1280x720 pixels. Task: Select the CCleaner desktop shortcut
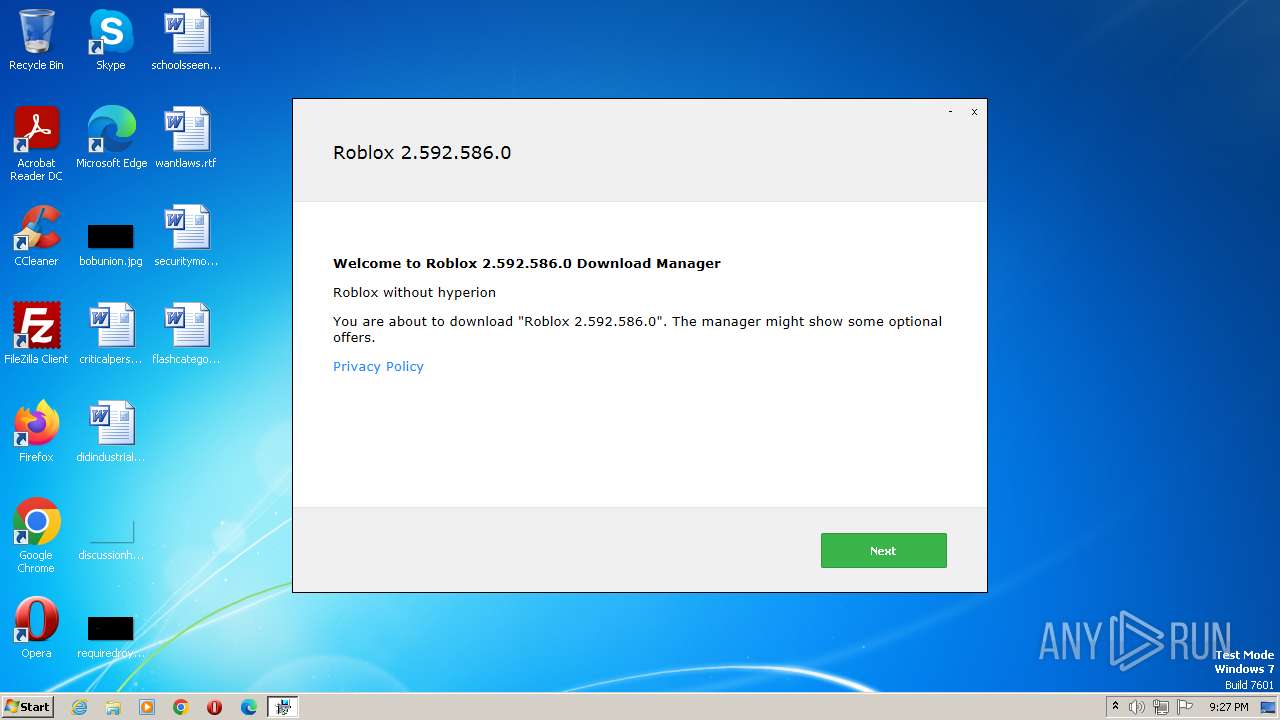coord(36,236)
